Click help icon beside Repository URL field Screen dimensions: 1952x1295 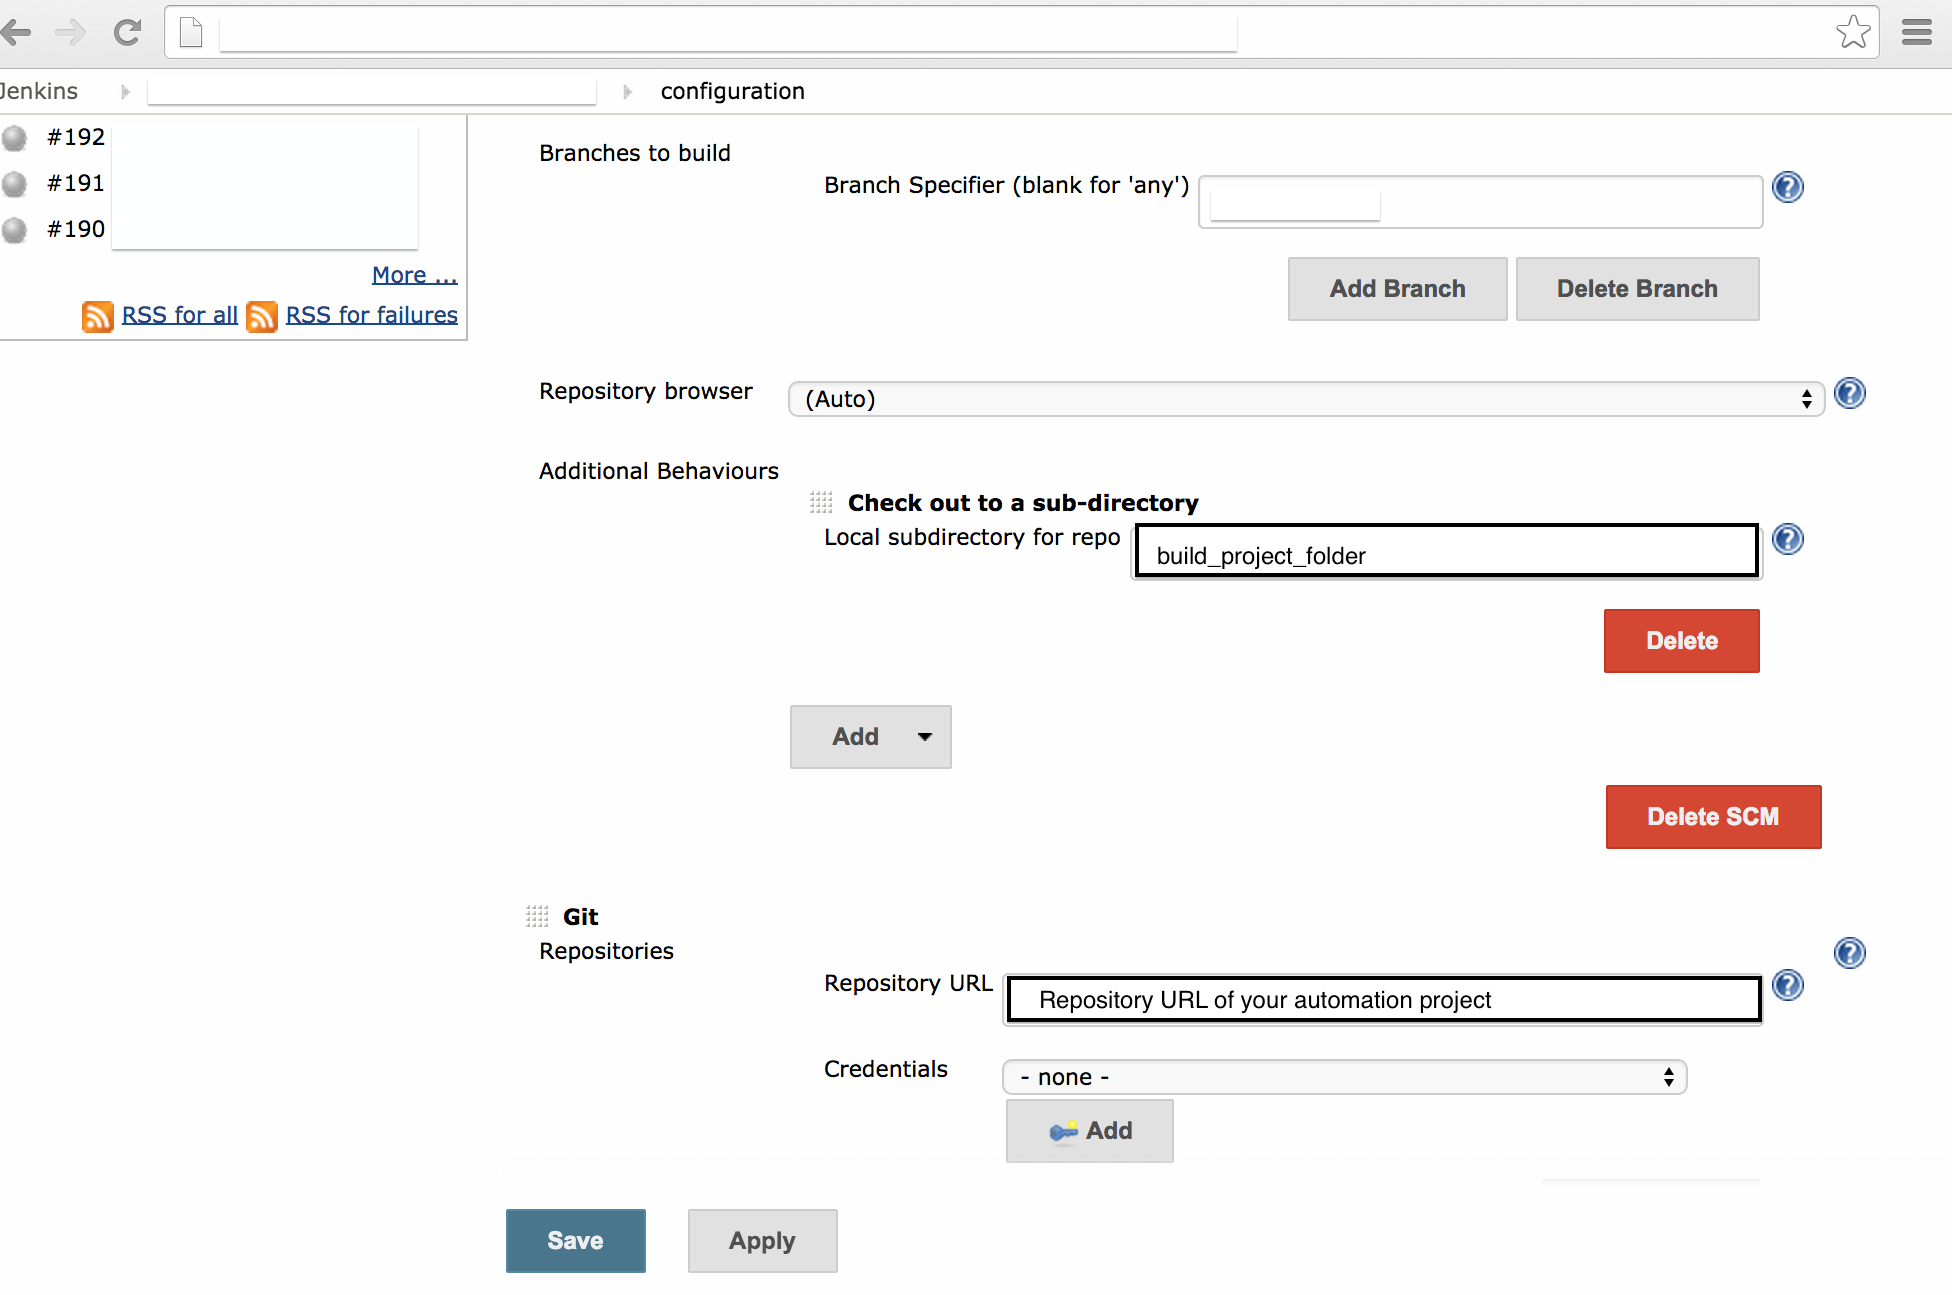(1787, 985)
